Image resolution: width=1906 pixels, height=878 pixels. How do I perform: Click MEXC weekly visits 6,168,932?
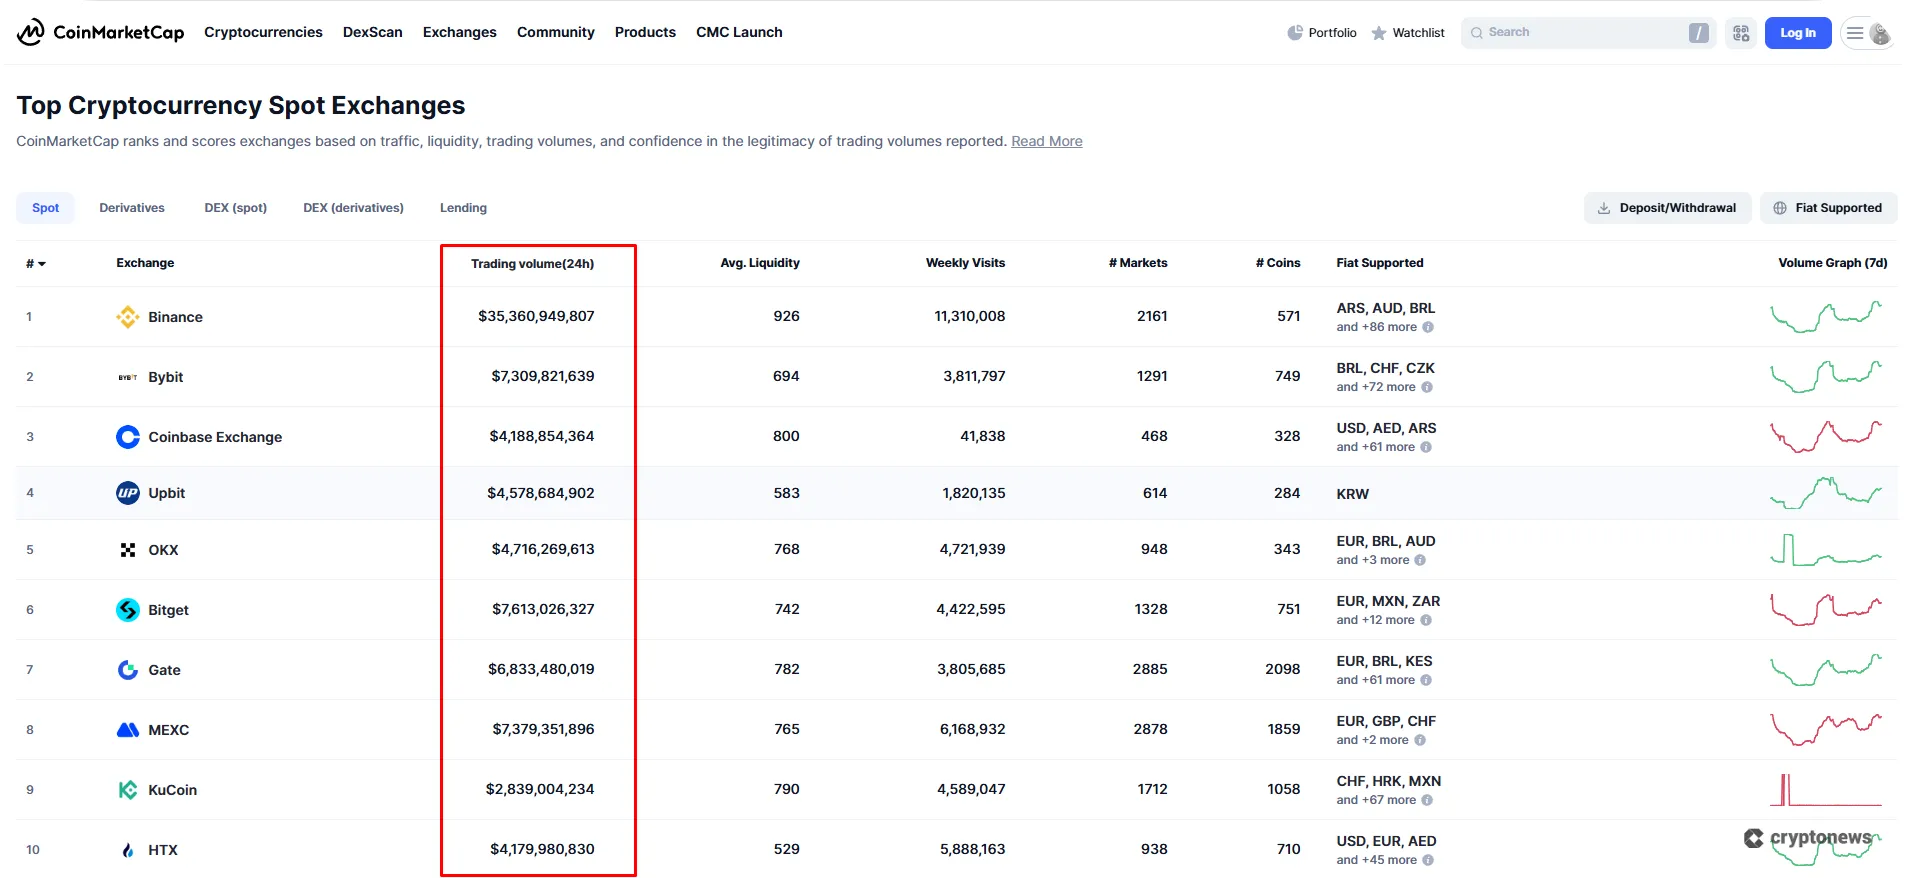point(973,729)
